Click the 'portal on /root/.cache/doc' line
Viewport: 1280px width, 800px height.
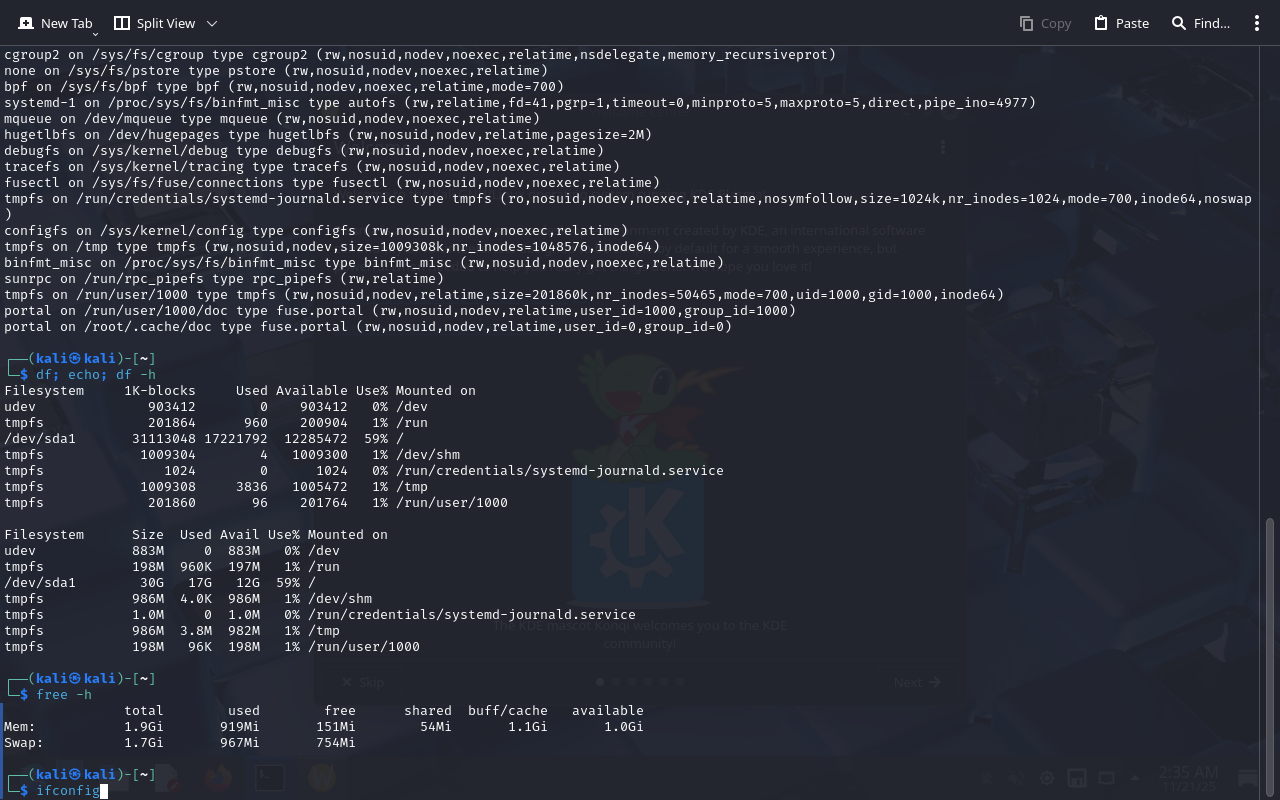point(368,327)
